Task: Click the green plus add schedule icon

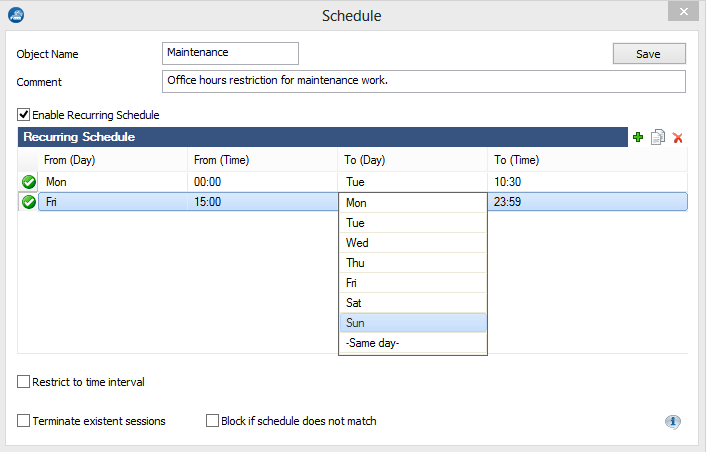Action: [638, 137]
